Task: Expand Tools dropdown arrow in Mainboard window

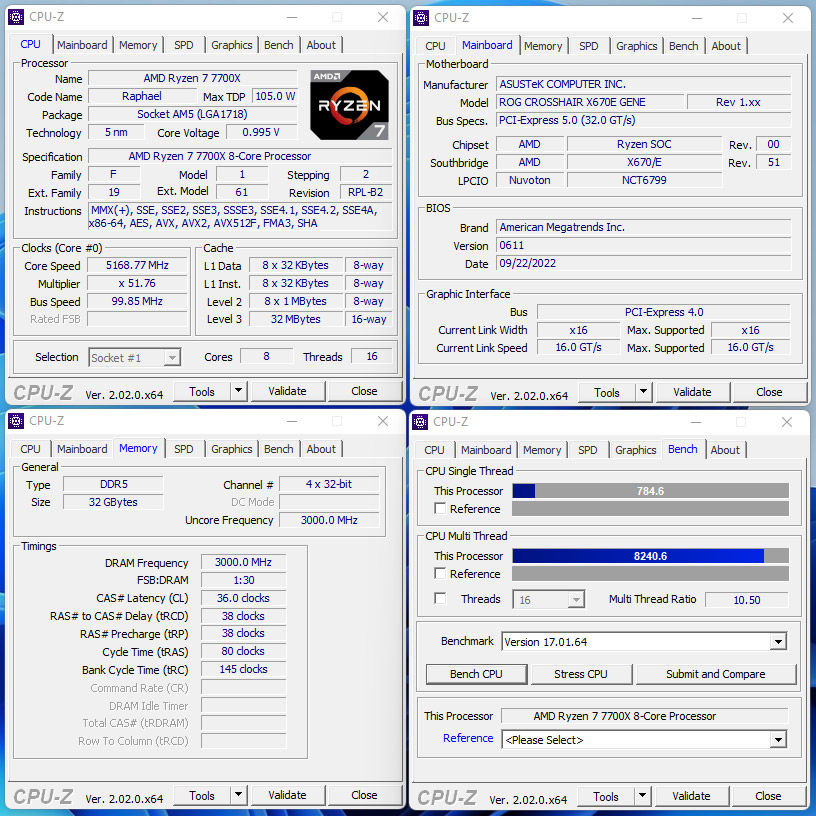Action: click(x=643, y=391)
